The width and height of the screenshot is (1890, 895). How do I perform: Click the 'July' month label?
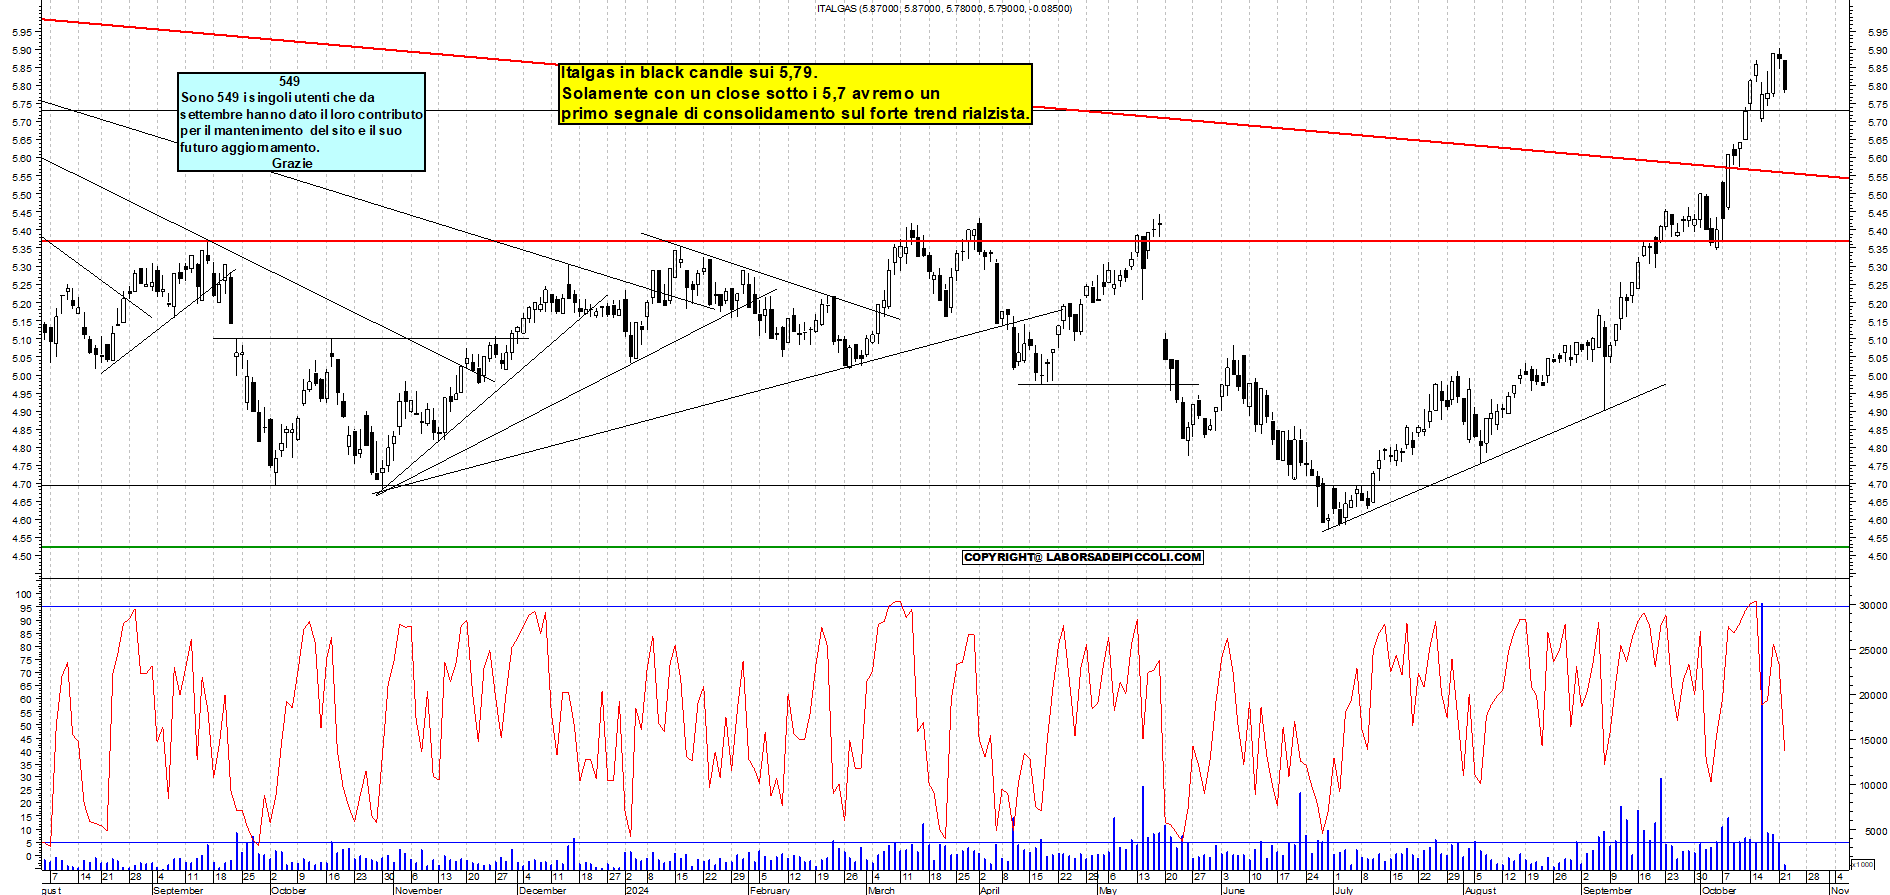[x=1344, y=890]
